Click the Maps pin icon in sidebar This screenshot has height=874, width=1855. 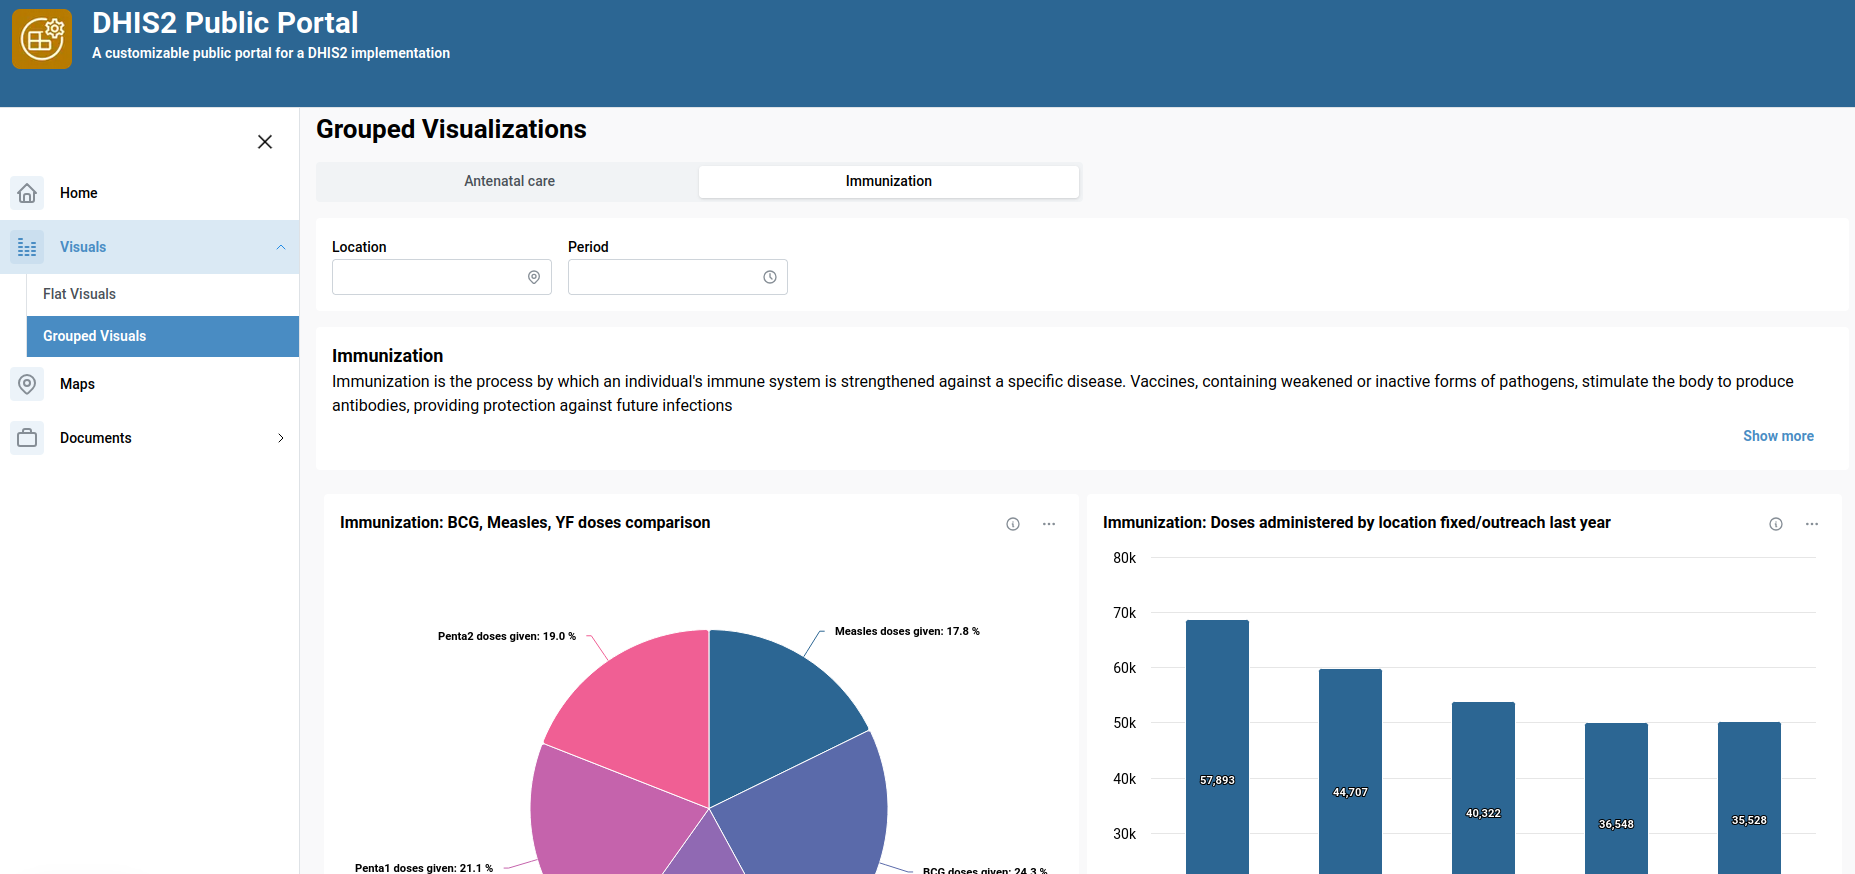tap(27, 384)
